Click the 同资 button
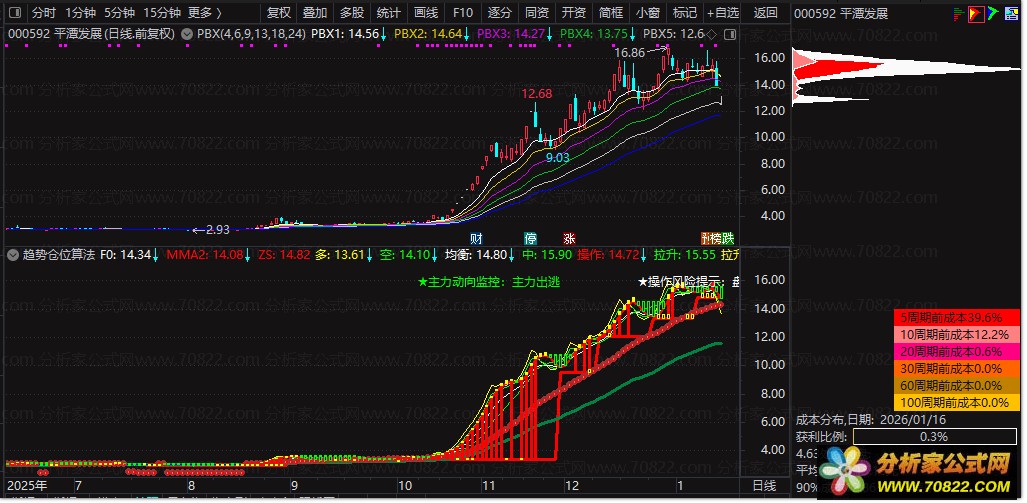Image resolution: width=1027 pixels, height=503 pixels. coord(537,12)
